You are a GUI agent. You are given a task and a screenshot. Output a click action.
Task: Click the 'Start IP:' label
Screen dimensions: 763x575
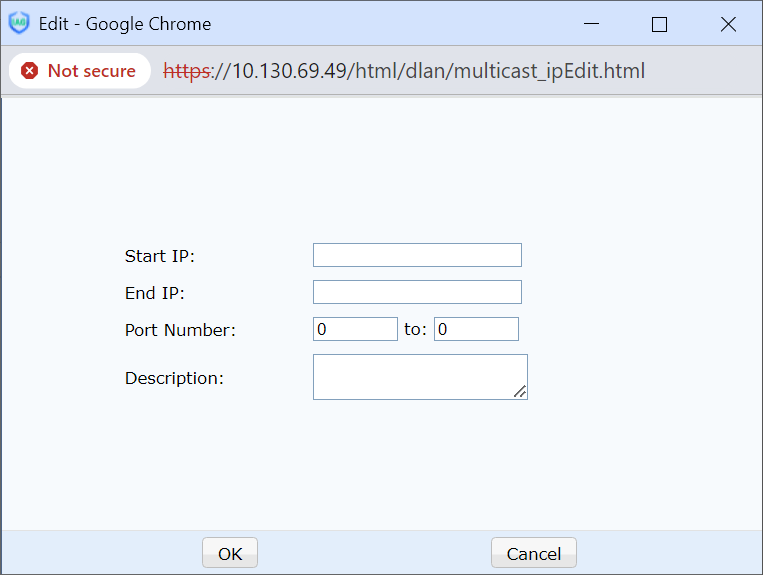click(159, 256)
